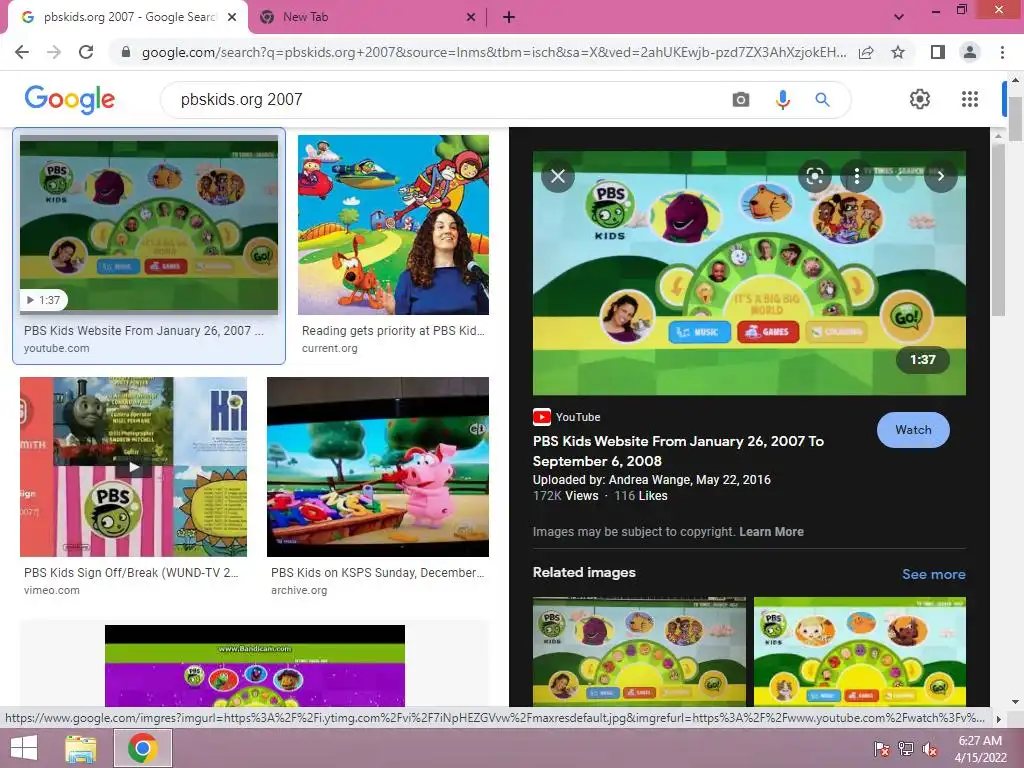Click the lock icon in the address bar
Viewport: 1024px width, 768px height.
[x=126, y=52]
